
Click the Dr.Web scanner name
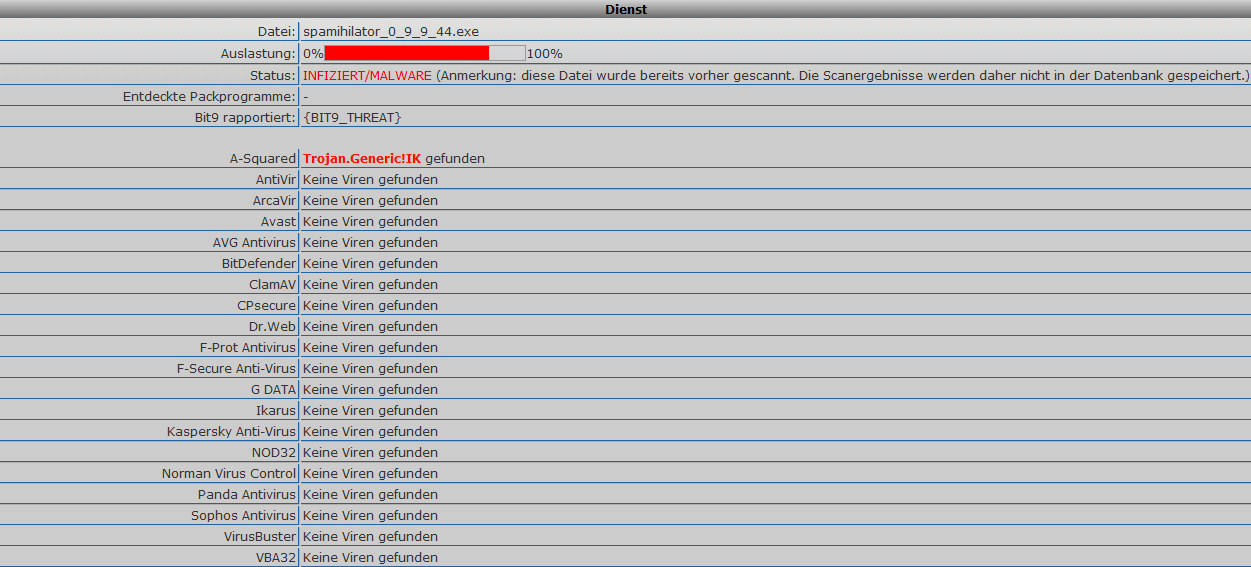tap(273, 326)
